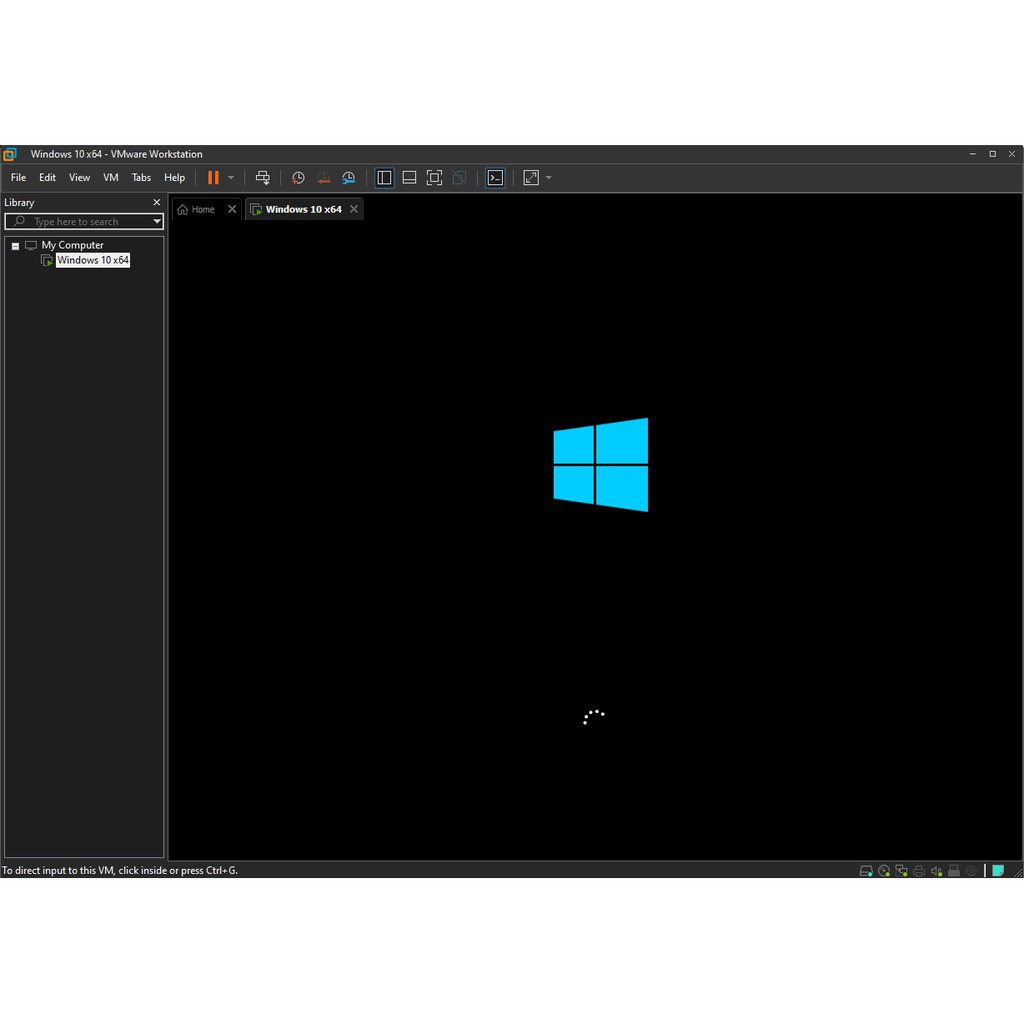The height and width of the screenshot is (1024, 1024).
Task: Click the printer icon in the status bar
Action: (918, 870)
